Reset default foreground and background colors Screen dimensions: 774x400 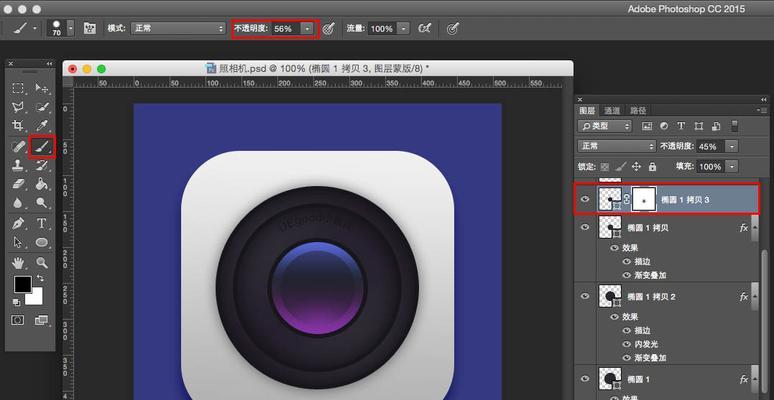click(16, 302)
